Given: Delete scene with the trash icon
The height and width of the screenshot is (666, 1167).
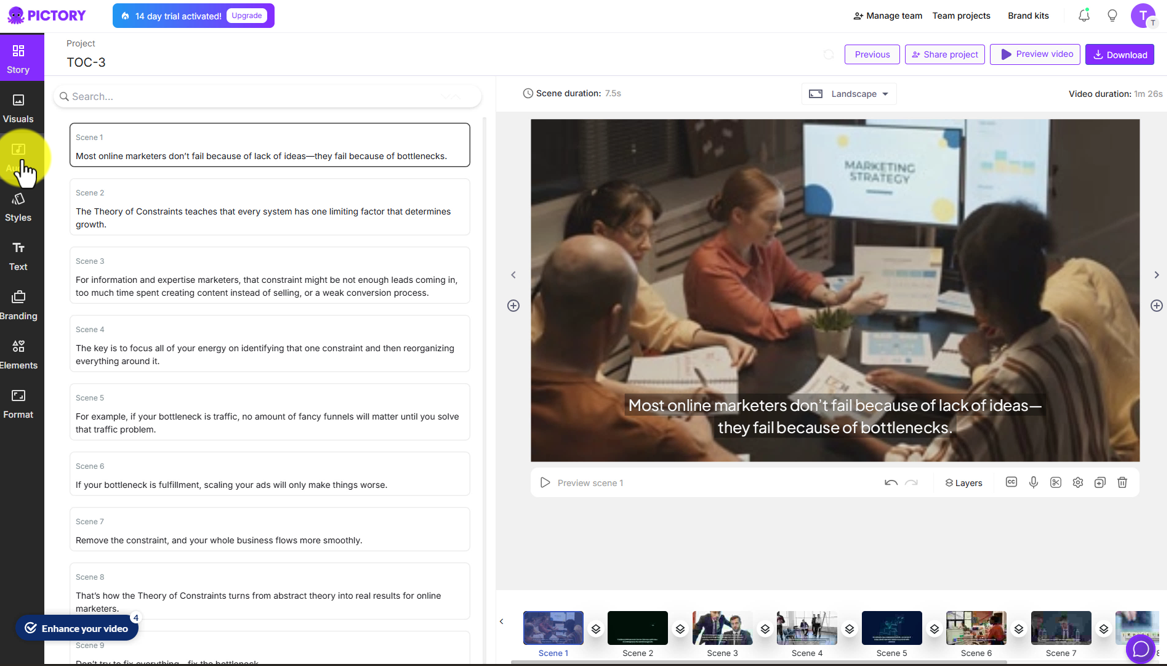Looking at the screenshot, I should (x=1122, y=482).
